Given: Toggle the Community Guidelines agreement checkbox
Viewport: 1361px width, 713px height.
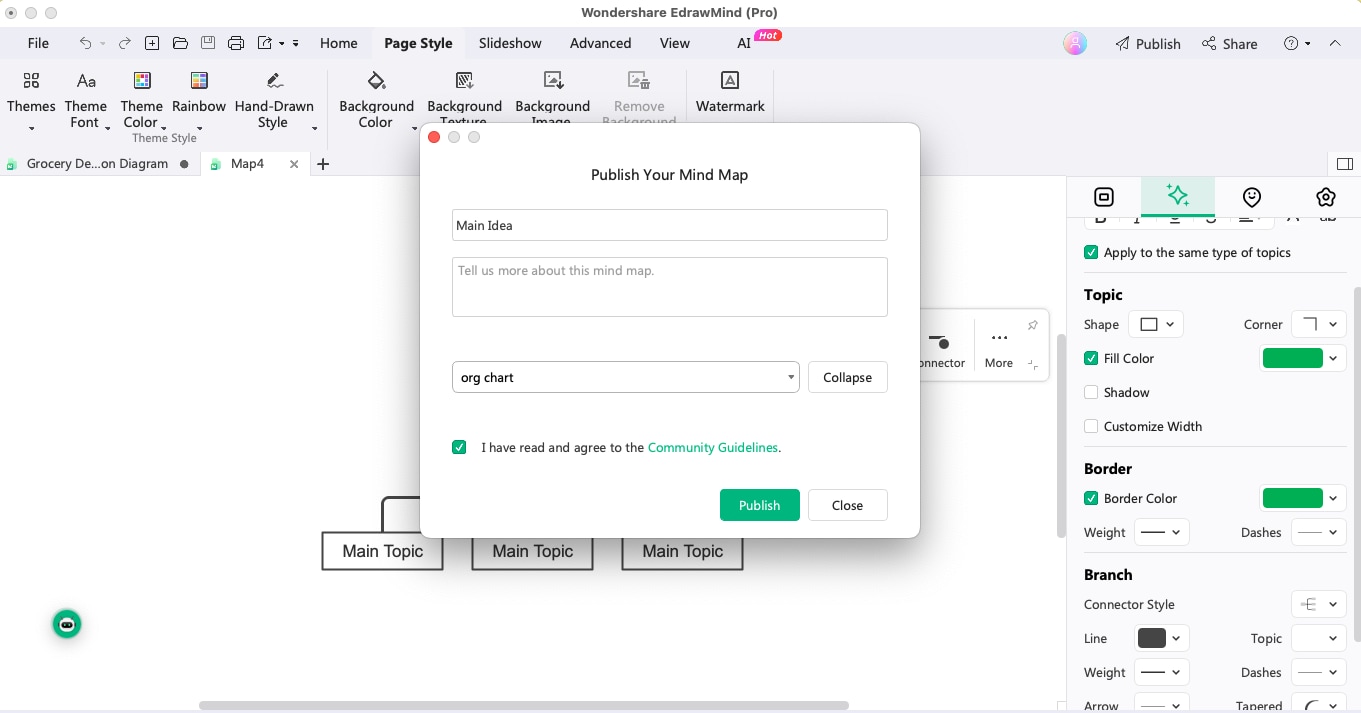Looking at the screenshot, I should [x=459, y=448].
